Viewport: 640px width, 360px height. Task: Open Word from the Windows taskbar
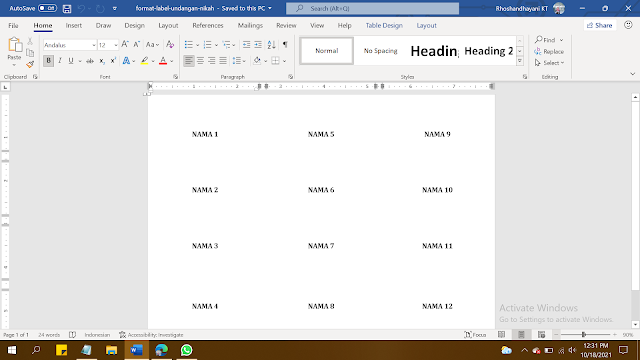(136, 350)
